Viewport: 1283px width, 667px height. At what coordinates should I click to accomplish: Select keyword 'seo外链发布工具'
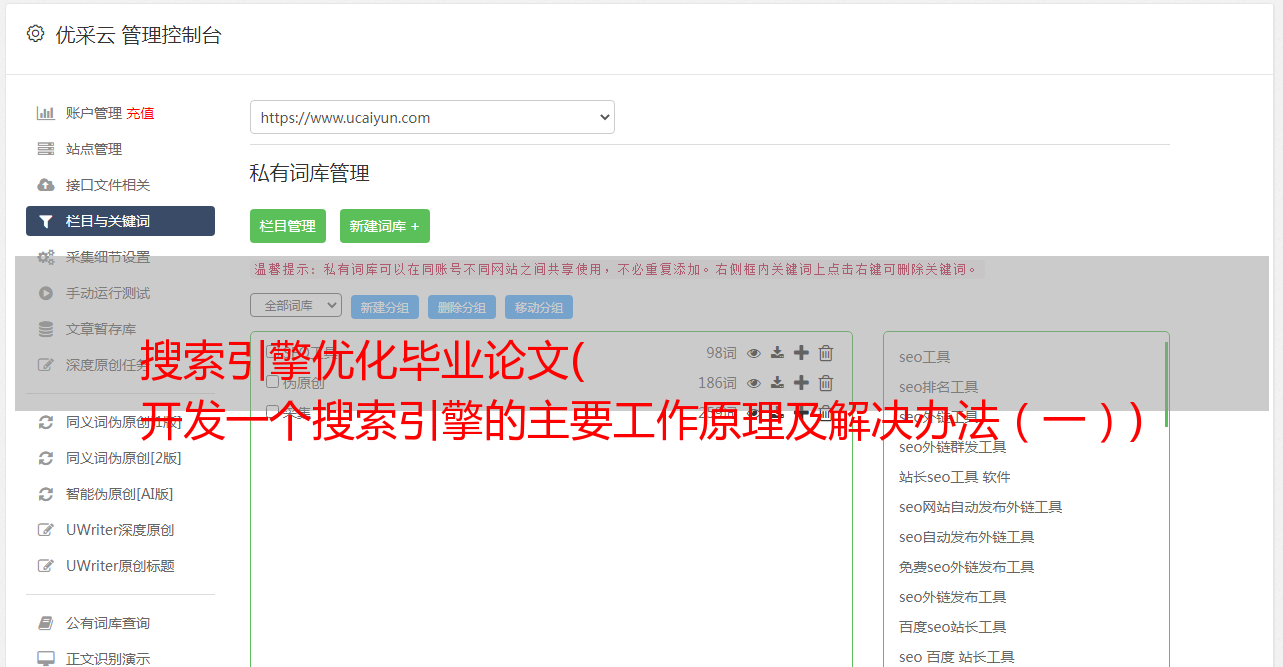click(x=953, y=597)
